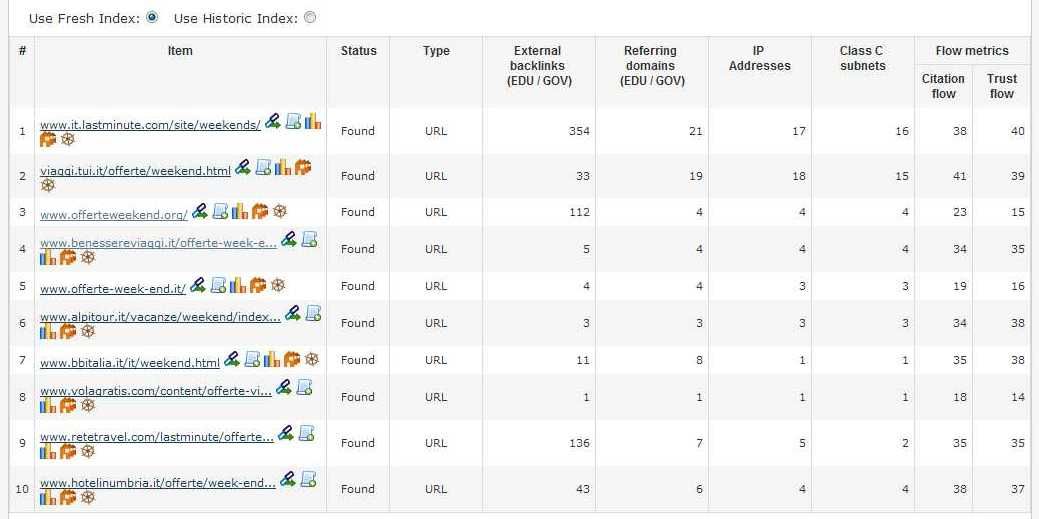Select the Use Historic Index radio button
This screenshot has height=519, width=1039.
point(310,17)
